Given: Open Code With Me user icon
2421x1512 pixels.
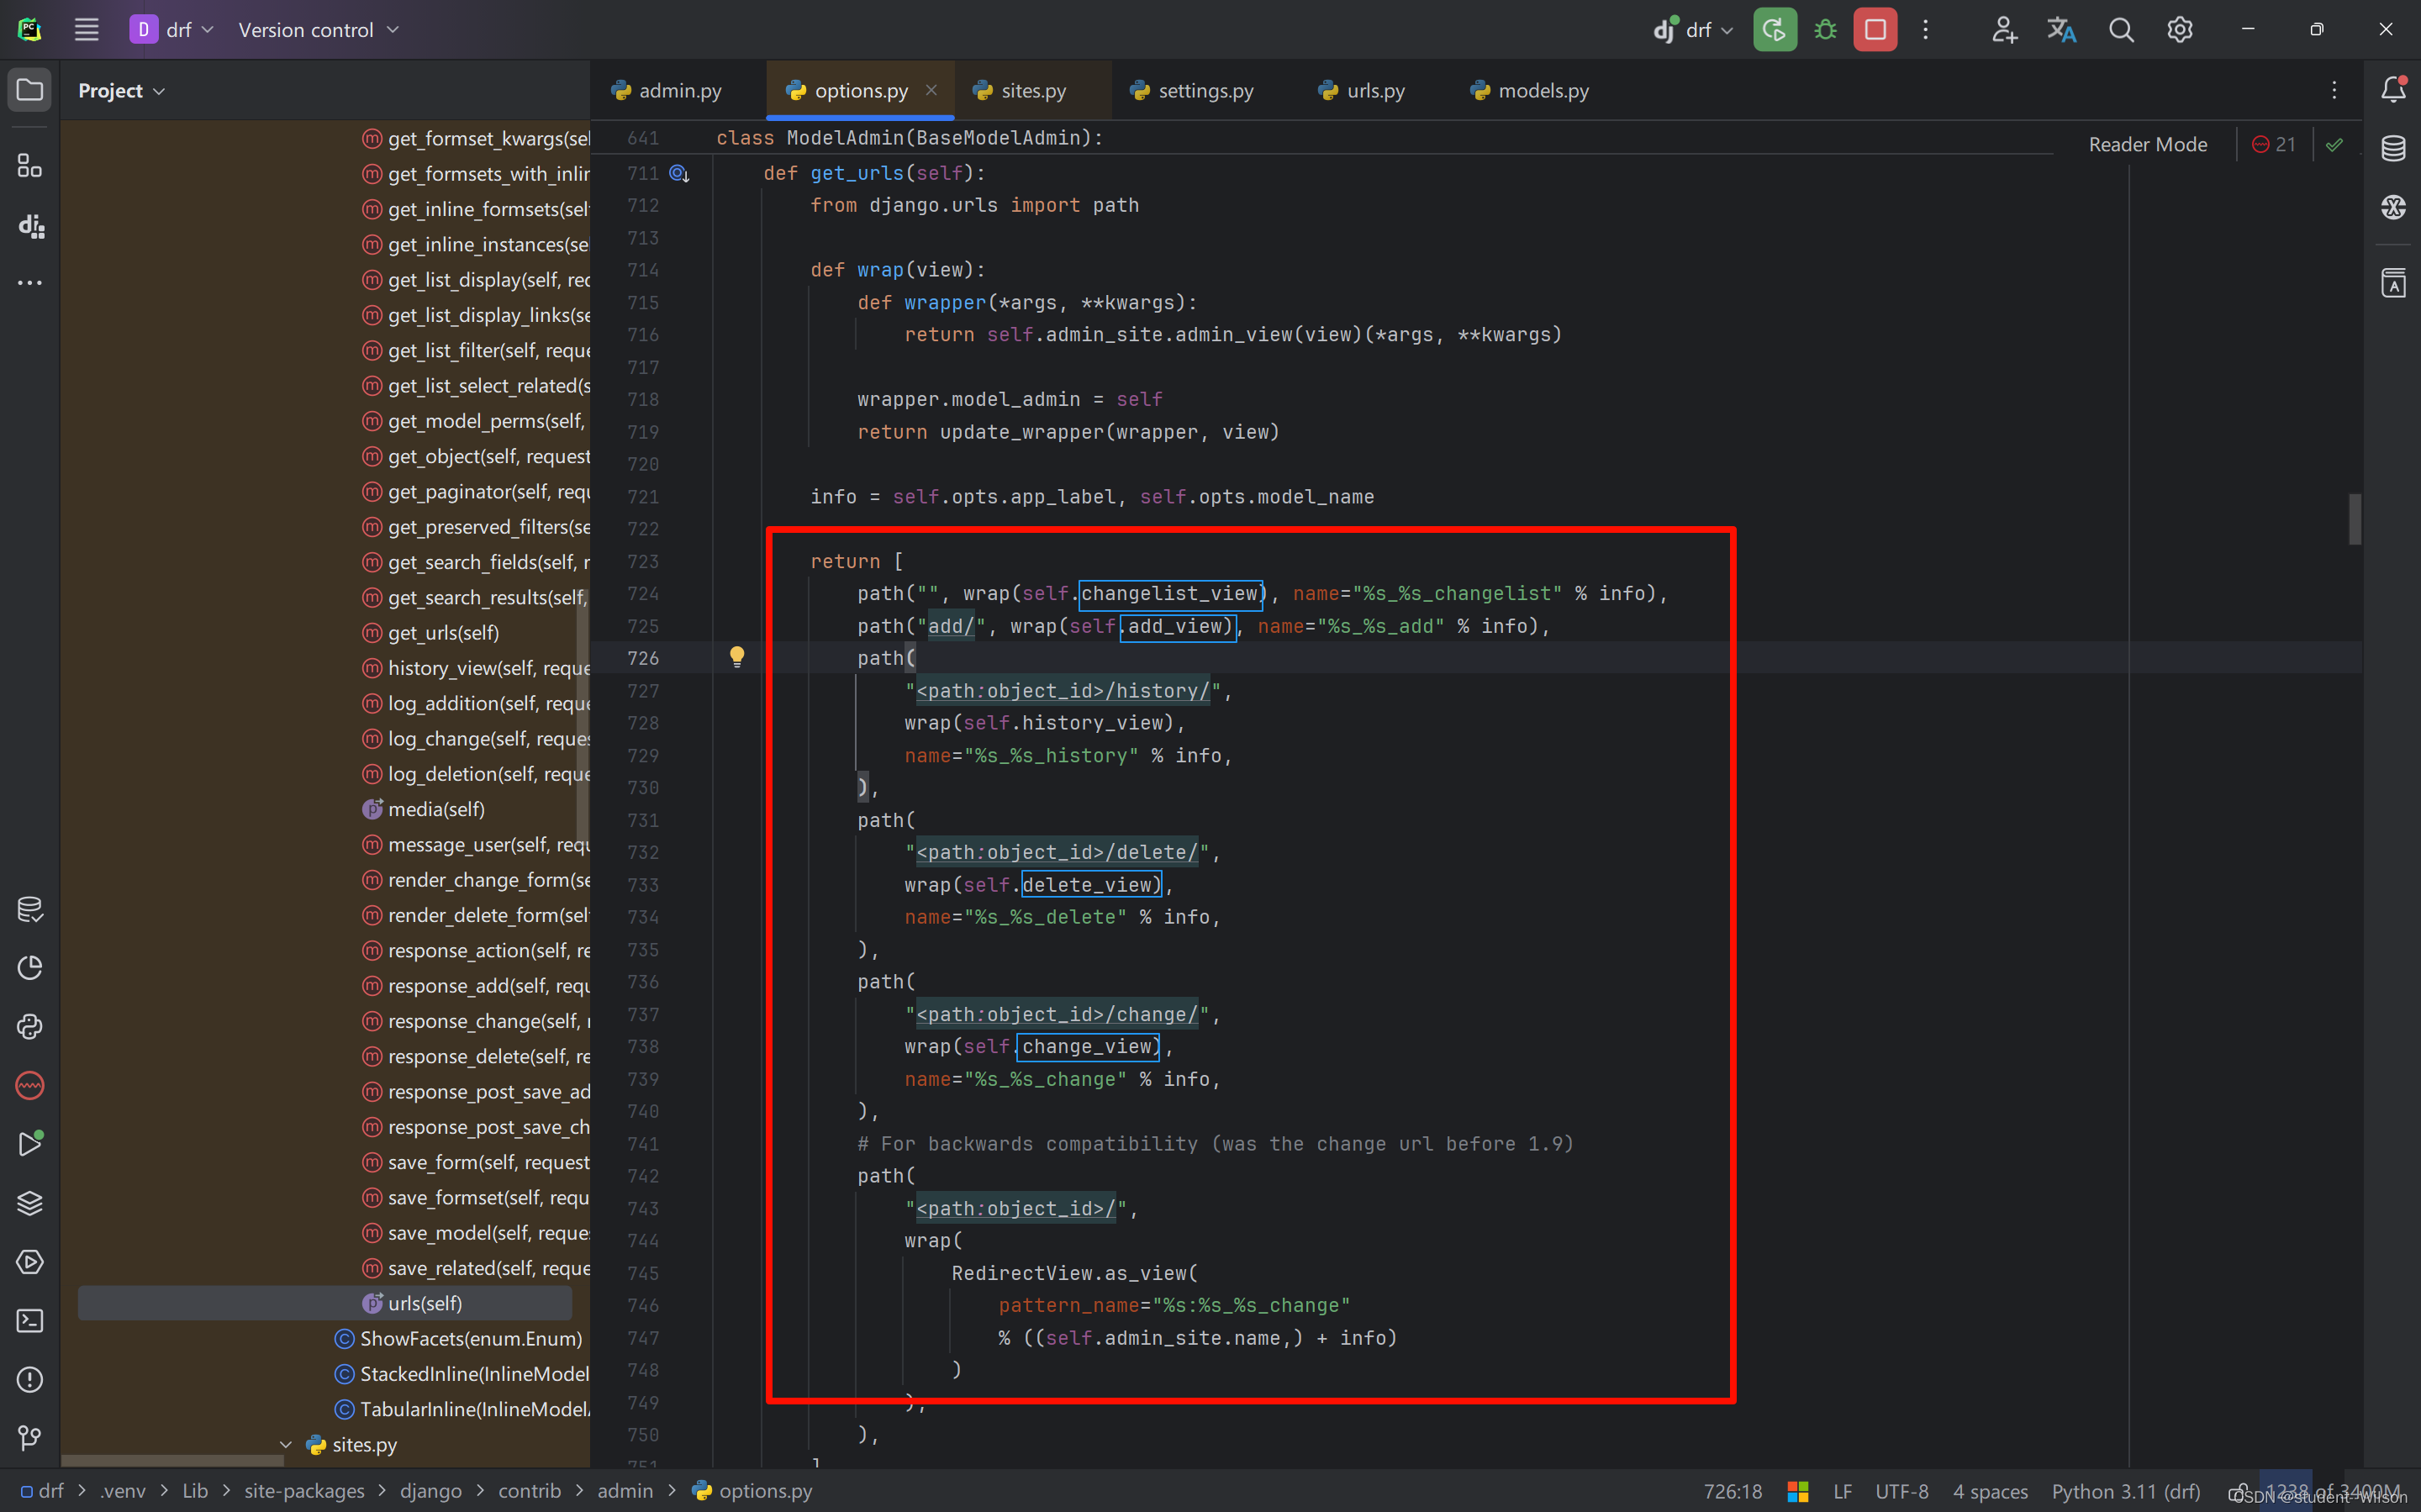Looking at the screenshot, I should (x=2004, y=30).
